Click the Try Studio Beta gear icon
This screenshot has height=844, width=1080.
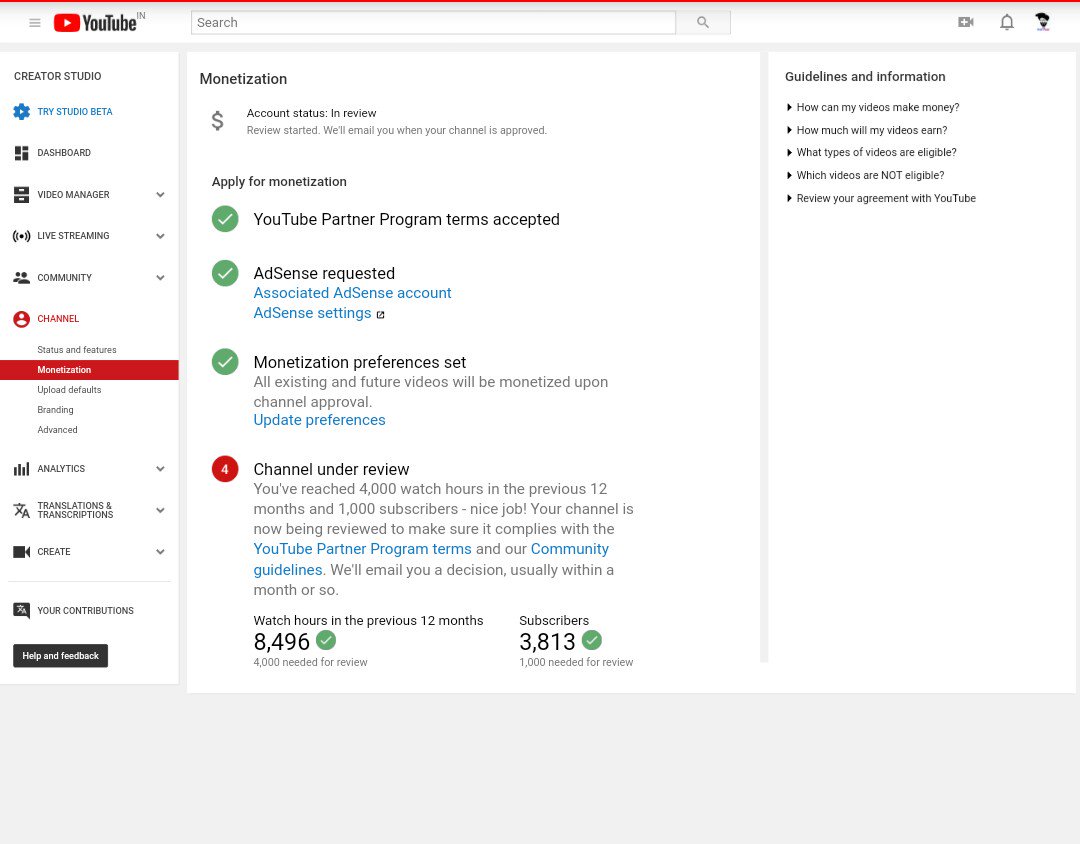tap(21, 112)
